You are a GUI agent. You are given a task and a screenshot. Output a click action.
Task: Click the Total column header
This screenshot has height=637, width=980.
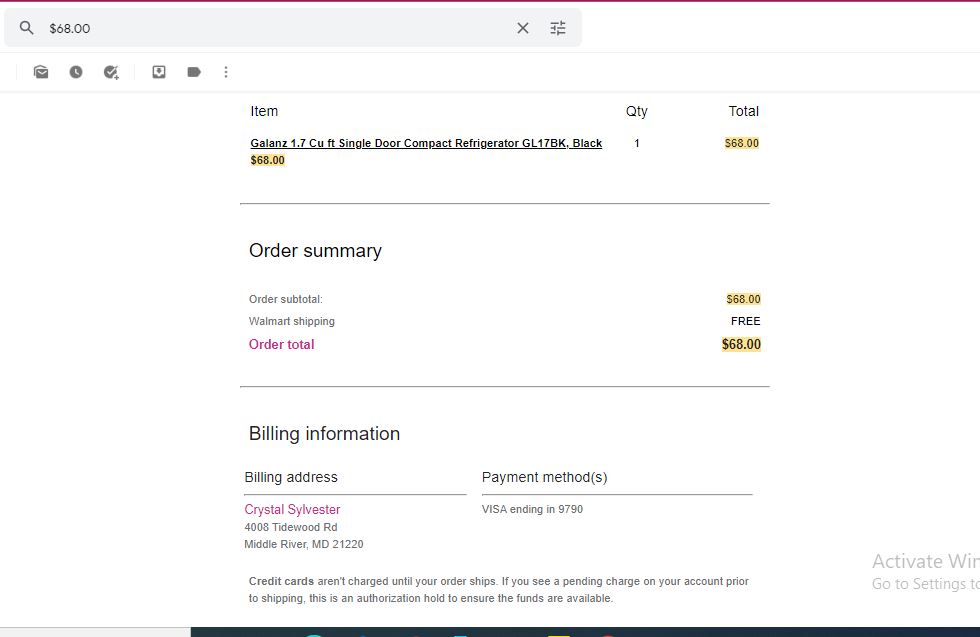(x=743, y=111)
